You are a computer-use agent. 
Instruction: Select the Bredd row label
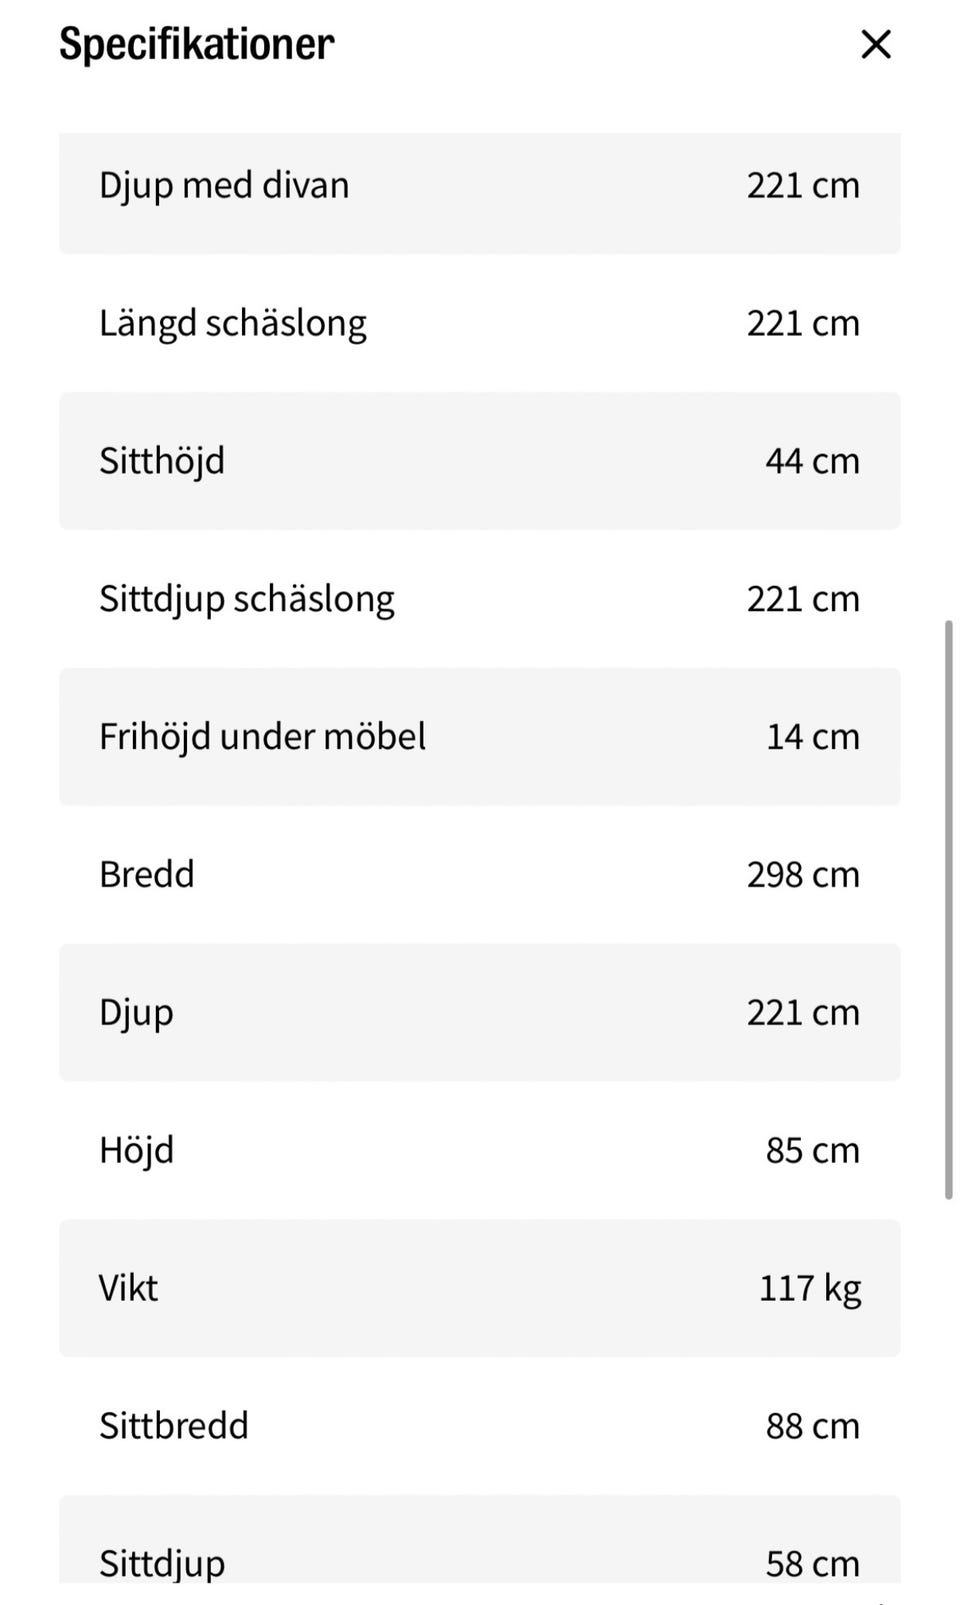(146, 875)
